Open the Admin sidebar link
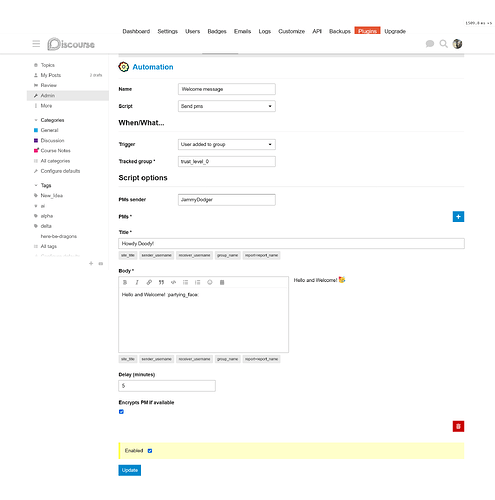 point(68,96)
